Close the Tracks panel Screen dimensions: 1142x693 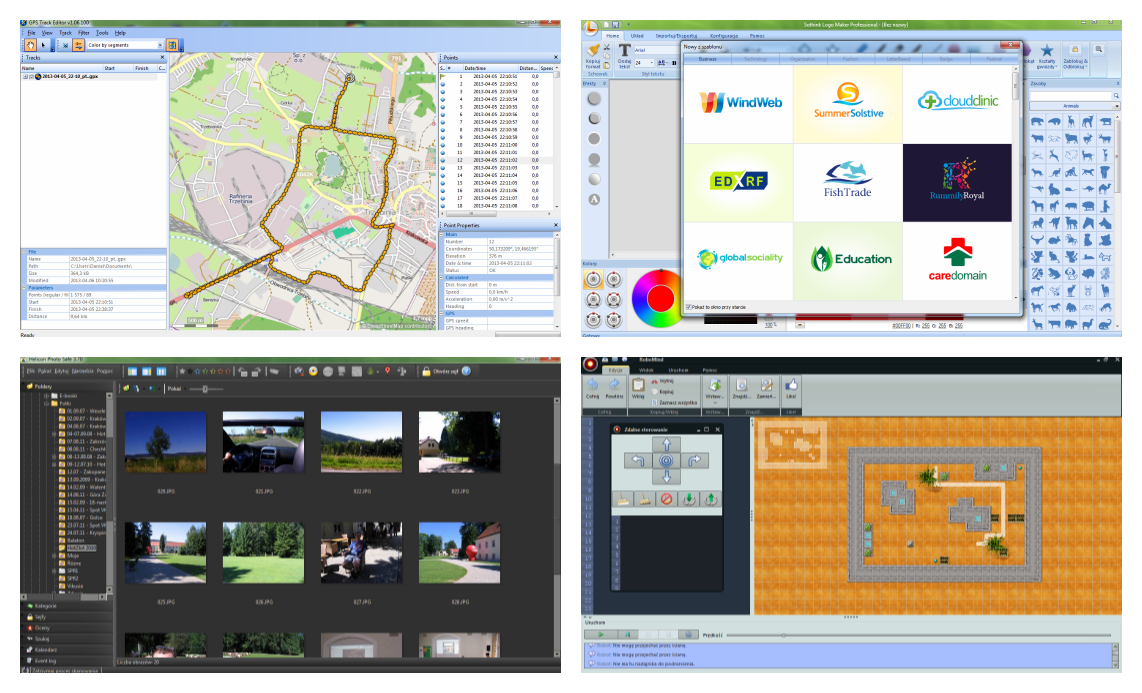(162, 58)
